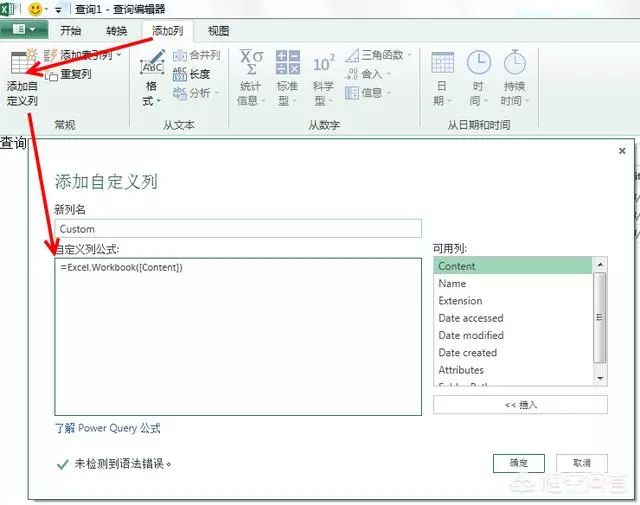Click the Parse (分析) icon
Screen dimensions: 640x505
click(180, 93)
